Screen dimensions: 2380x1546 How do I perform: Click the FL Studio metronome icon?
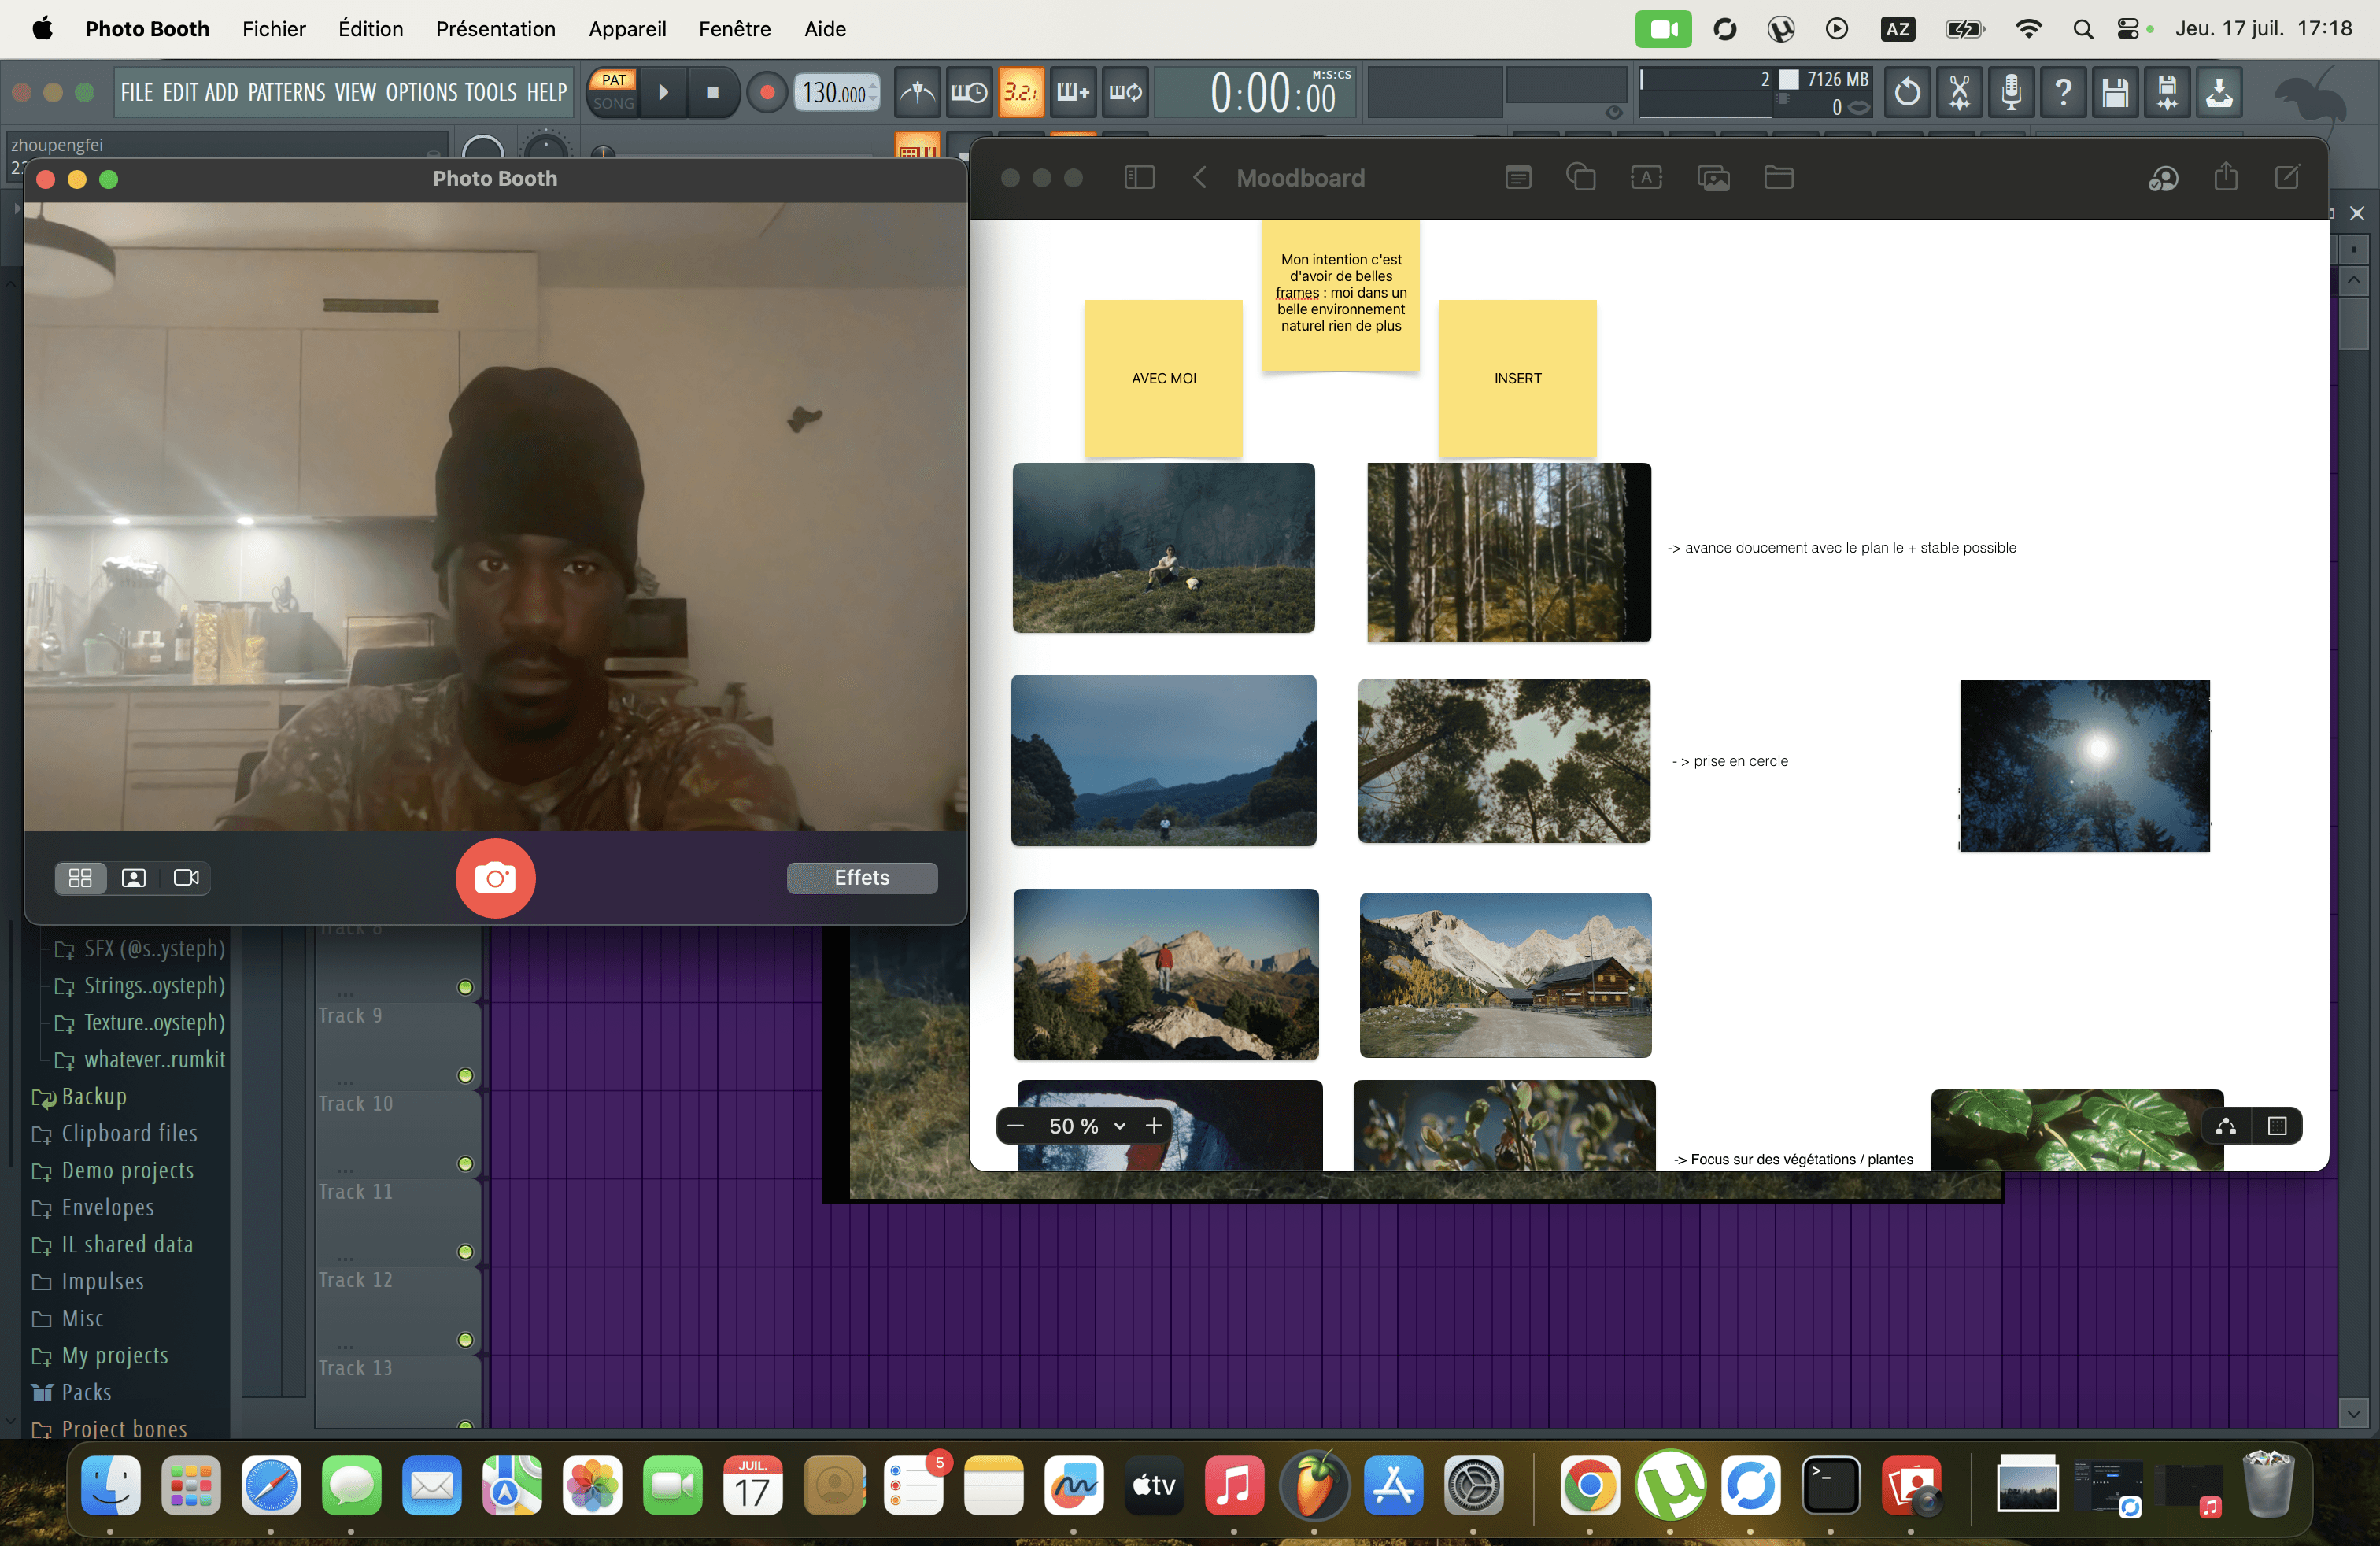click(916, 93)
